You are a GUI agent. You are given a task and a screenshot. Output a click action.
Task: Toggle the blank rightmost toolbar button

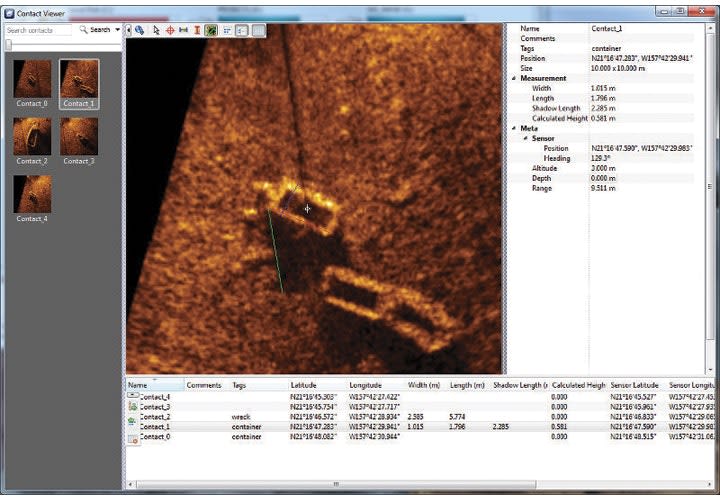258,31
